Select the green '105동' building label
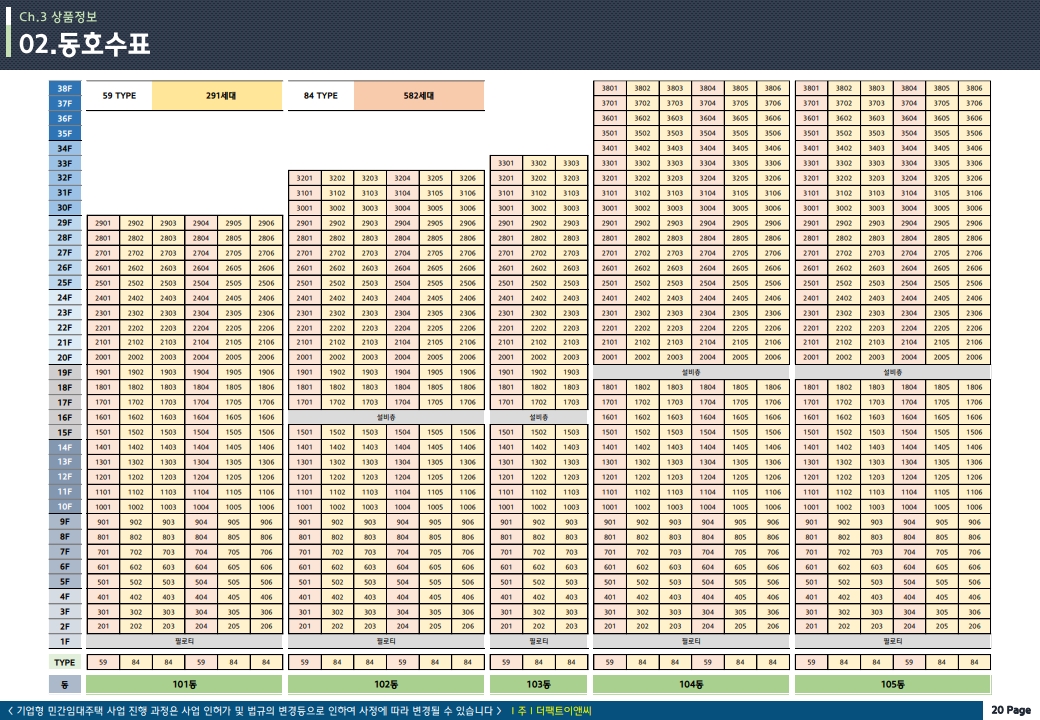 893,684
